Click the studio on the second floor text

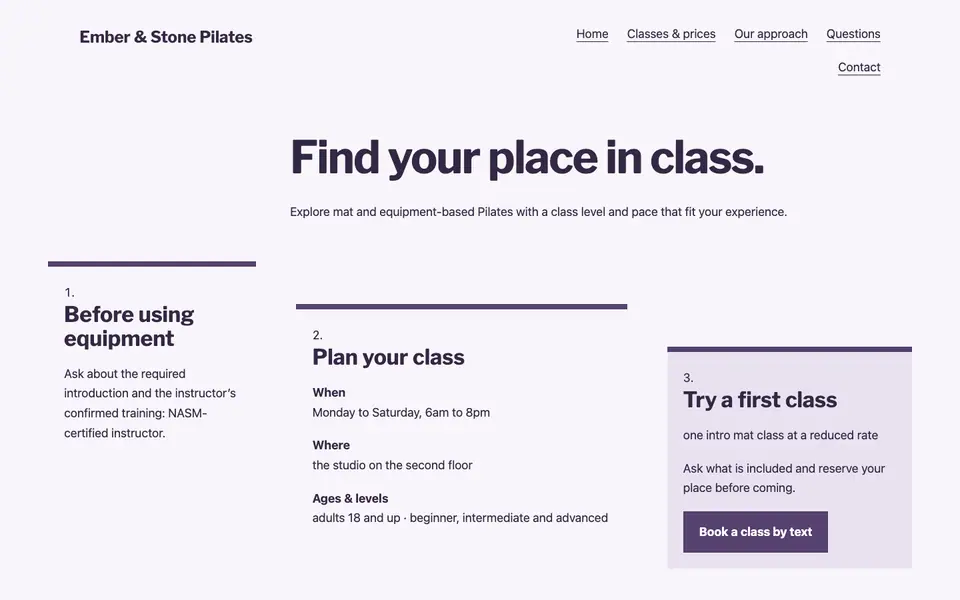click(392, 465)
